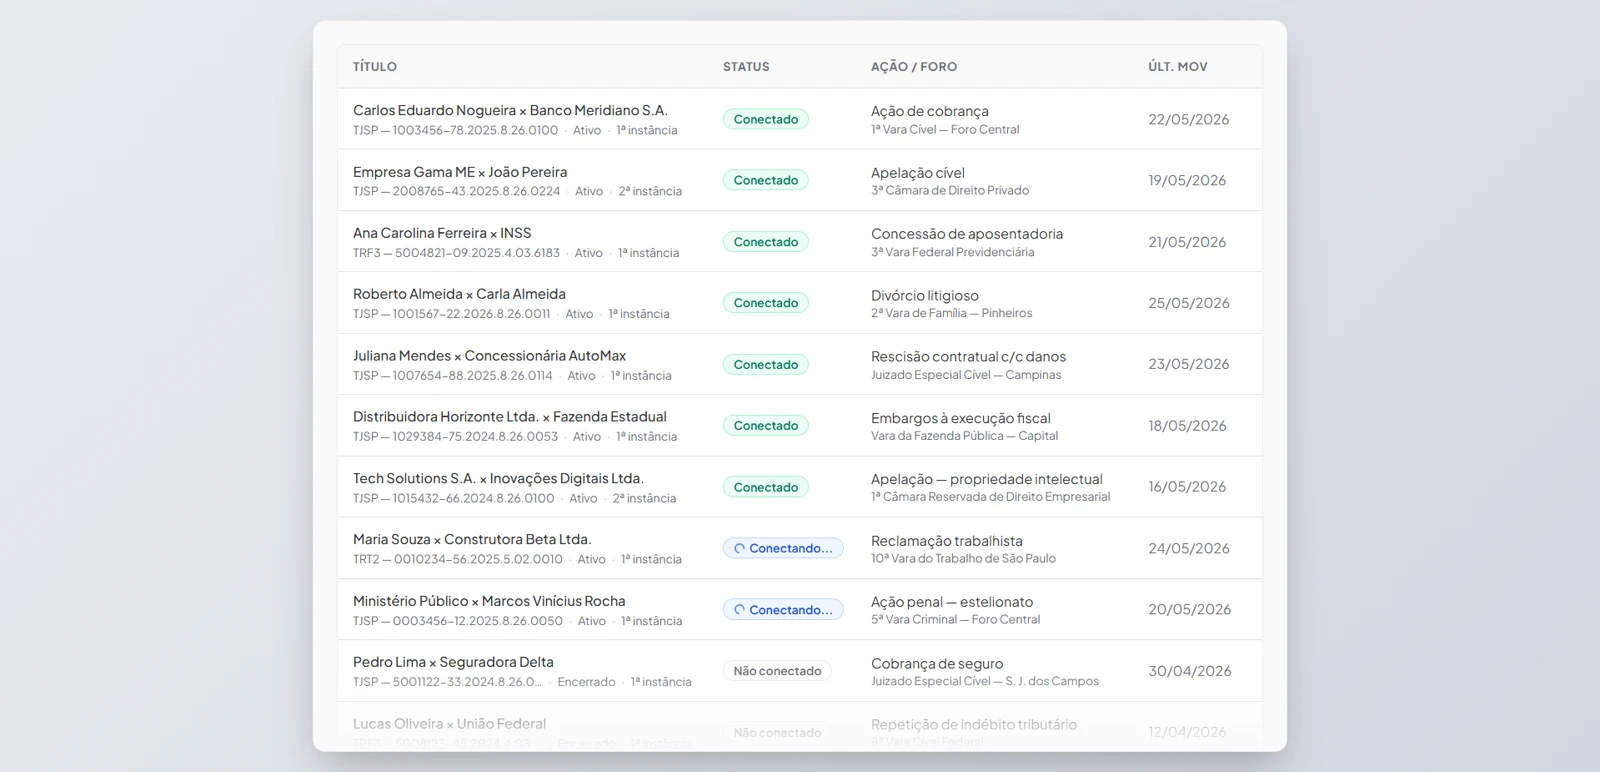Click date 20/05/2026
Screen dimensions: 1600x772
click(1190, 609)
